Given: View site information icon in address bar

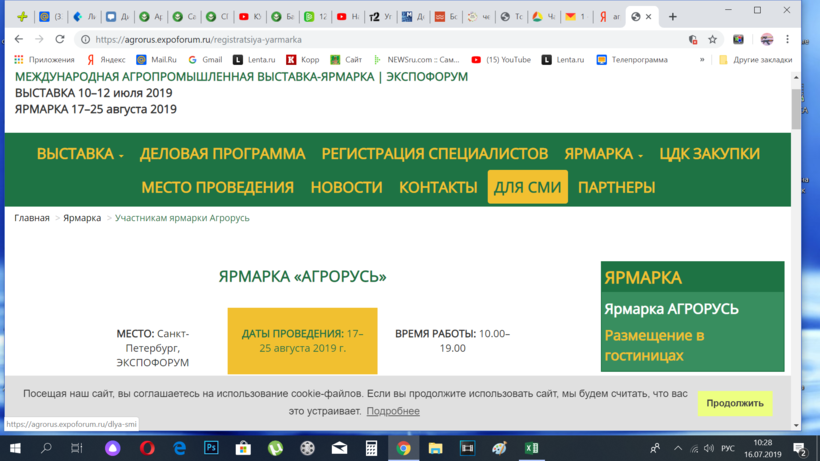Looking at the screenshot, I should coord(85,39).
